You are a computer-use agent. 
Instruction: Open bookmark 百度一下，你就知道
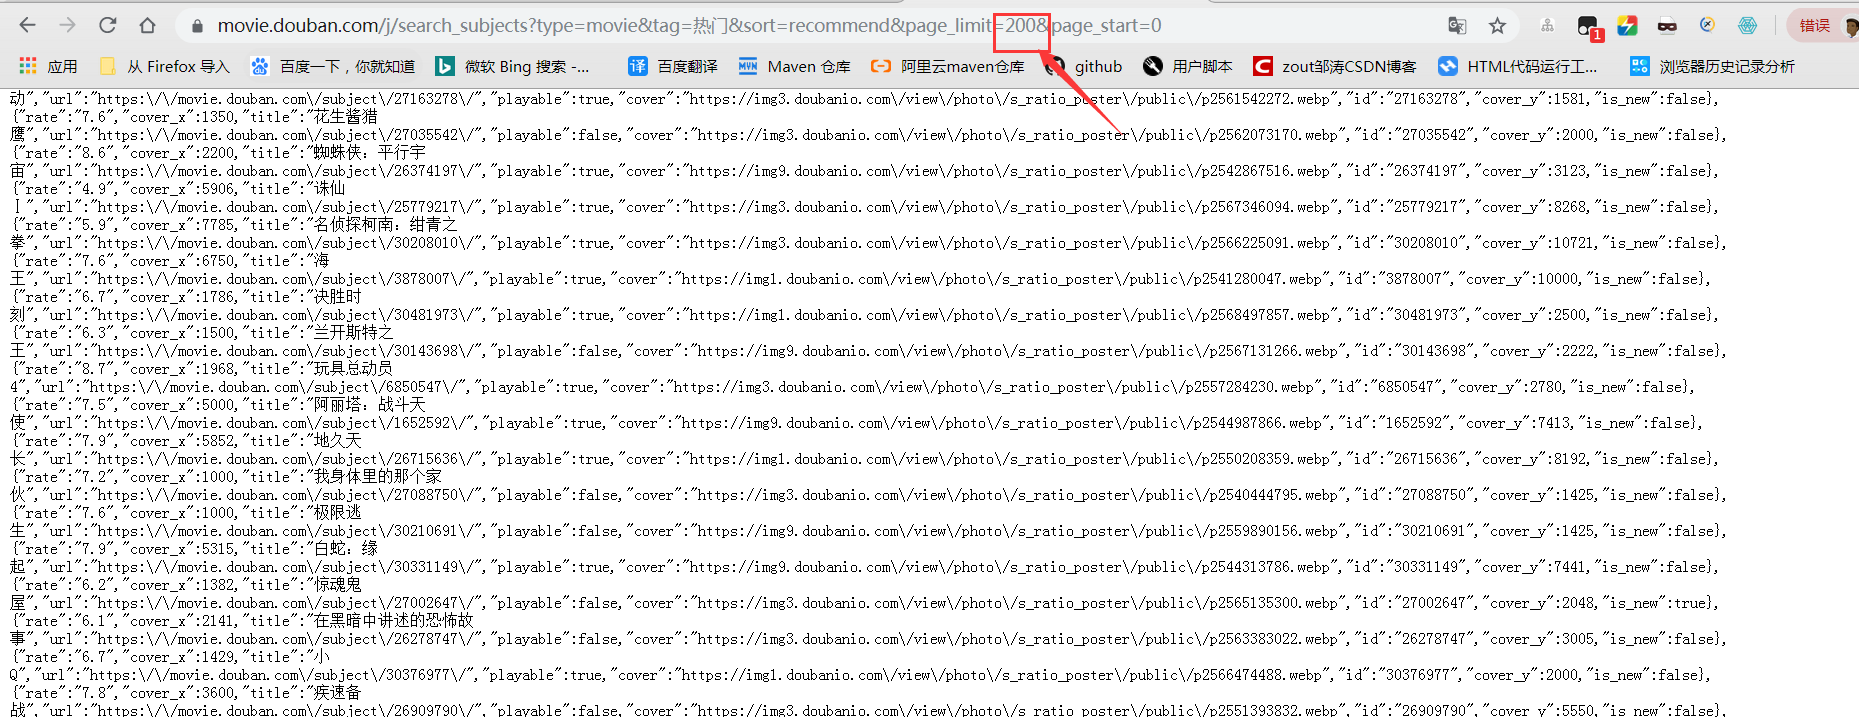(333, 66)
